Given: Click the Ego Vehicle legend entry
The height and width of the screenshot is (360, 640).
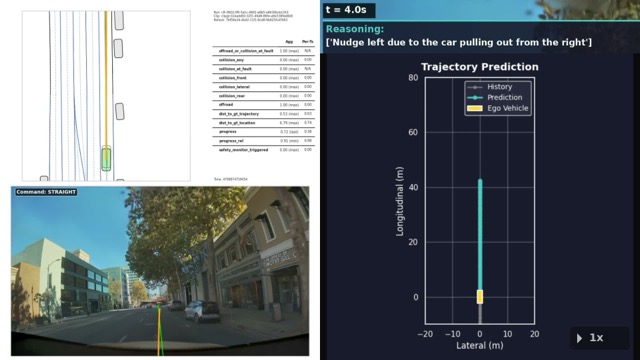Looking at the screenshot, I should (x=498, y=108).
